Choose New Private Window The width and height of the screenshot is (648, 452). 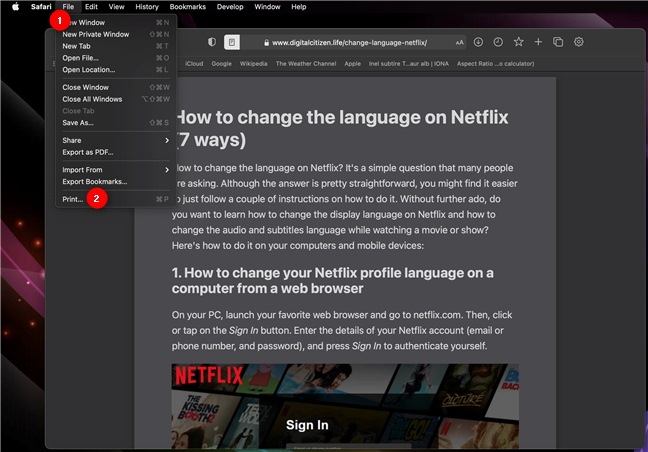pos(116,34)
